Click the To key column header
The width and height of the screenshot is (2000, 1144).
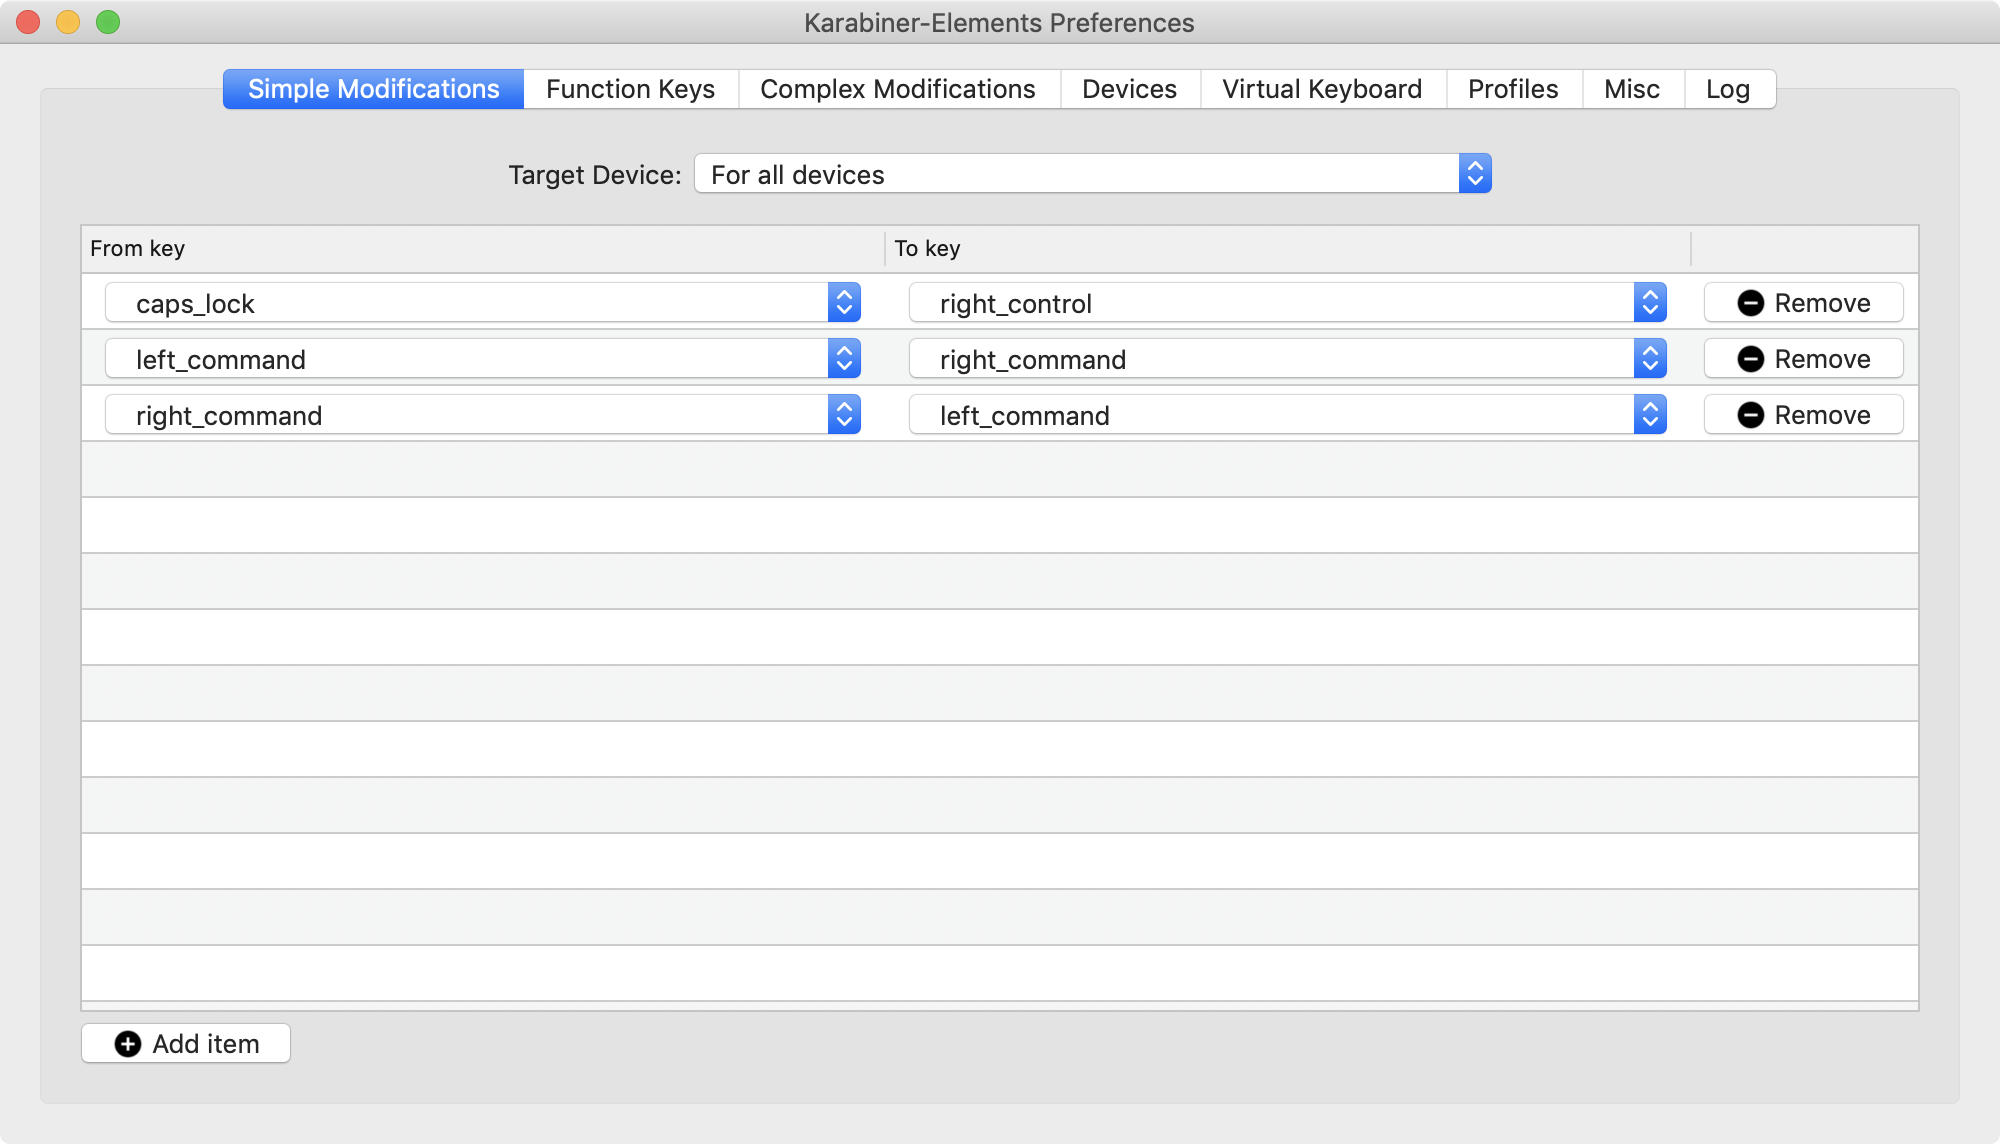click(1288, 248)
